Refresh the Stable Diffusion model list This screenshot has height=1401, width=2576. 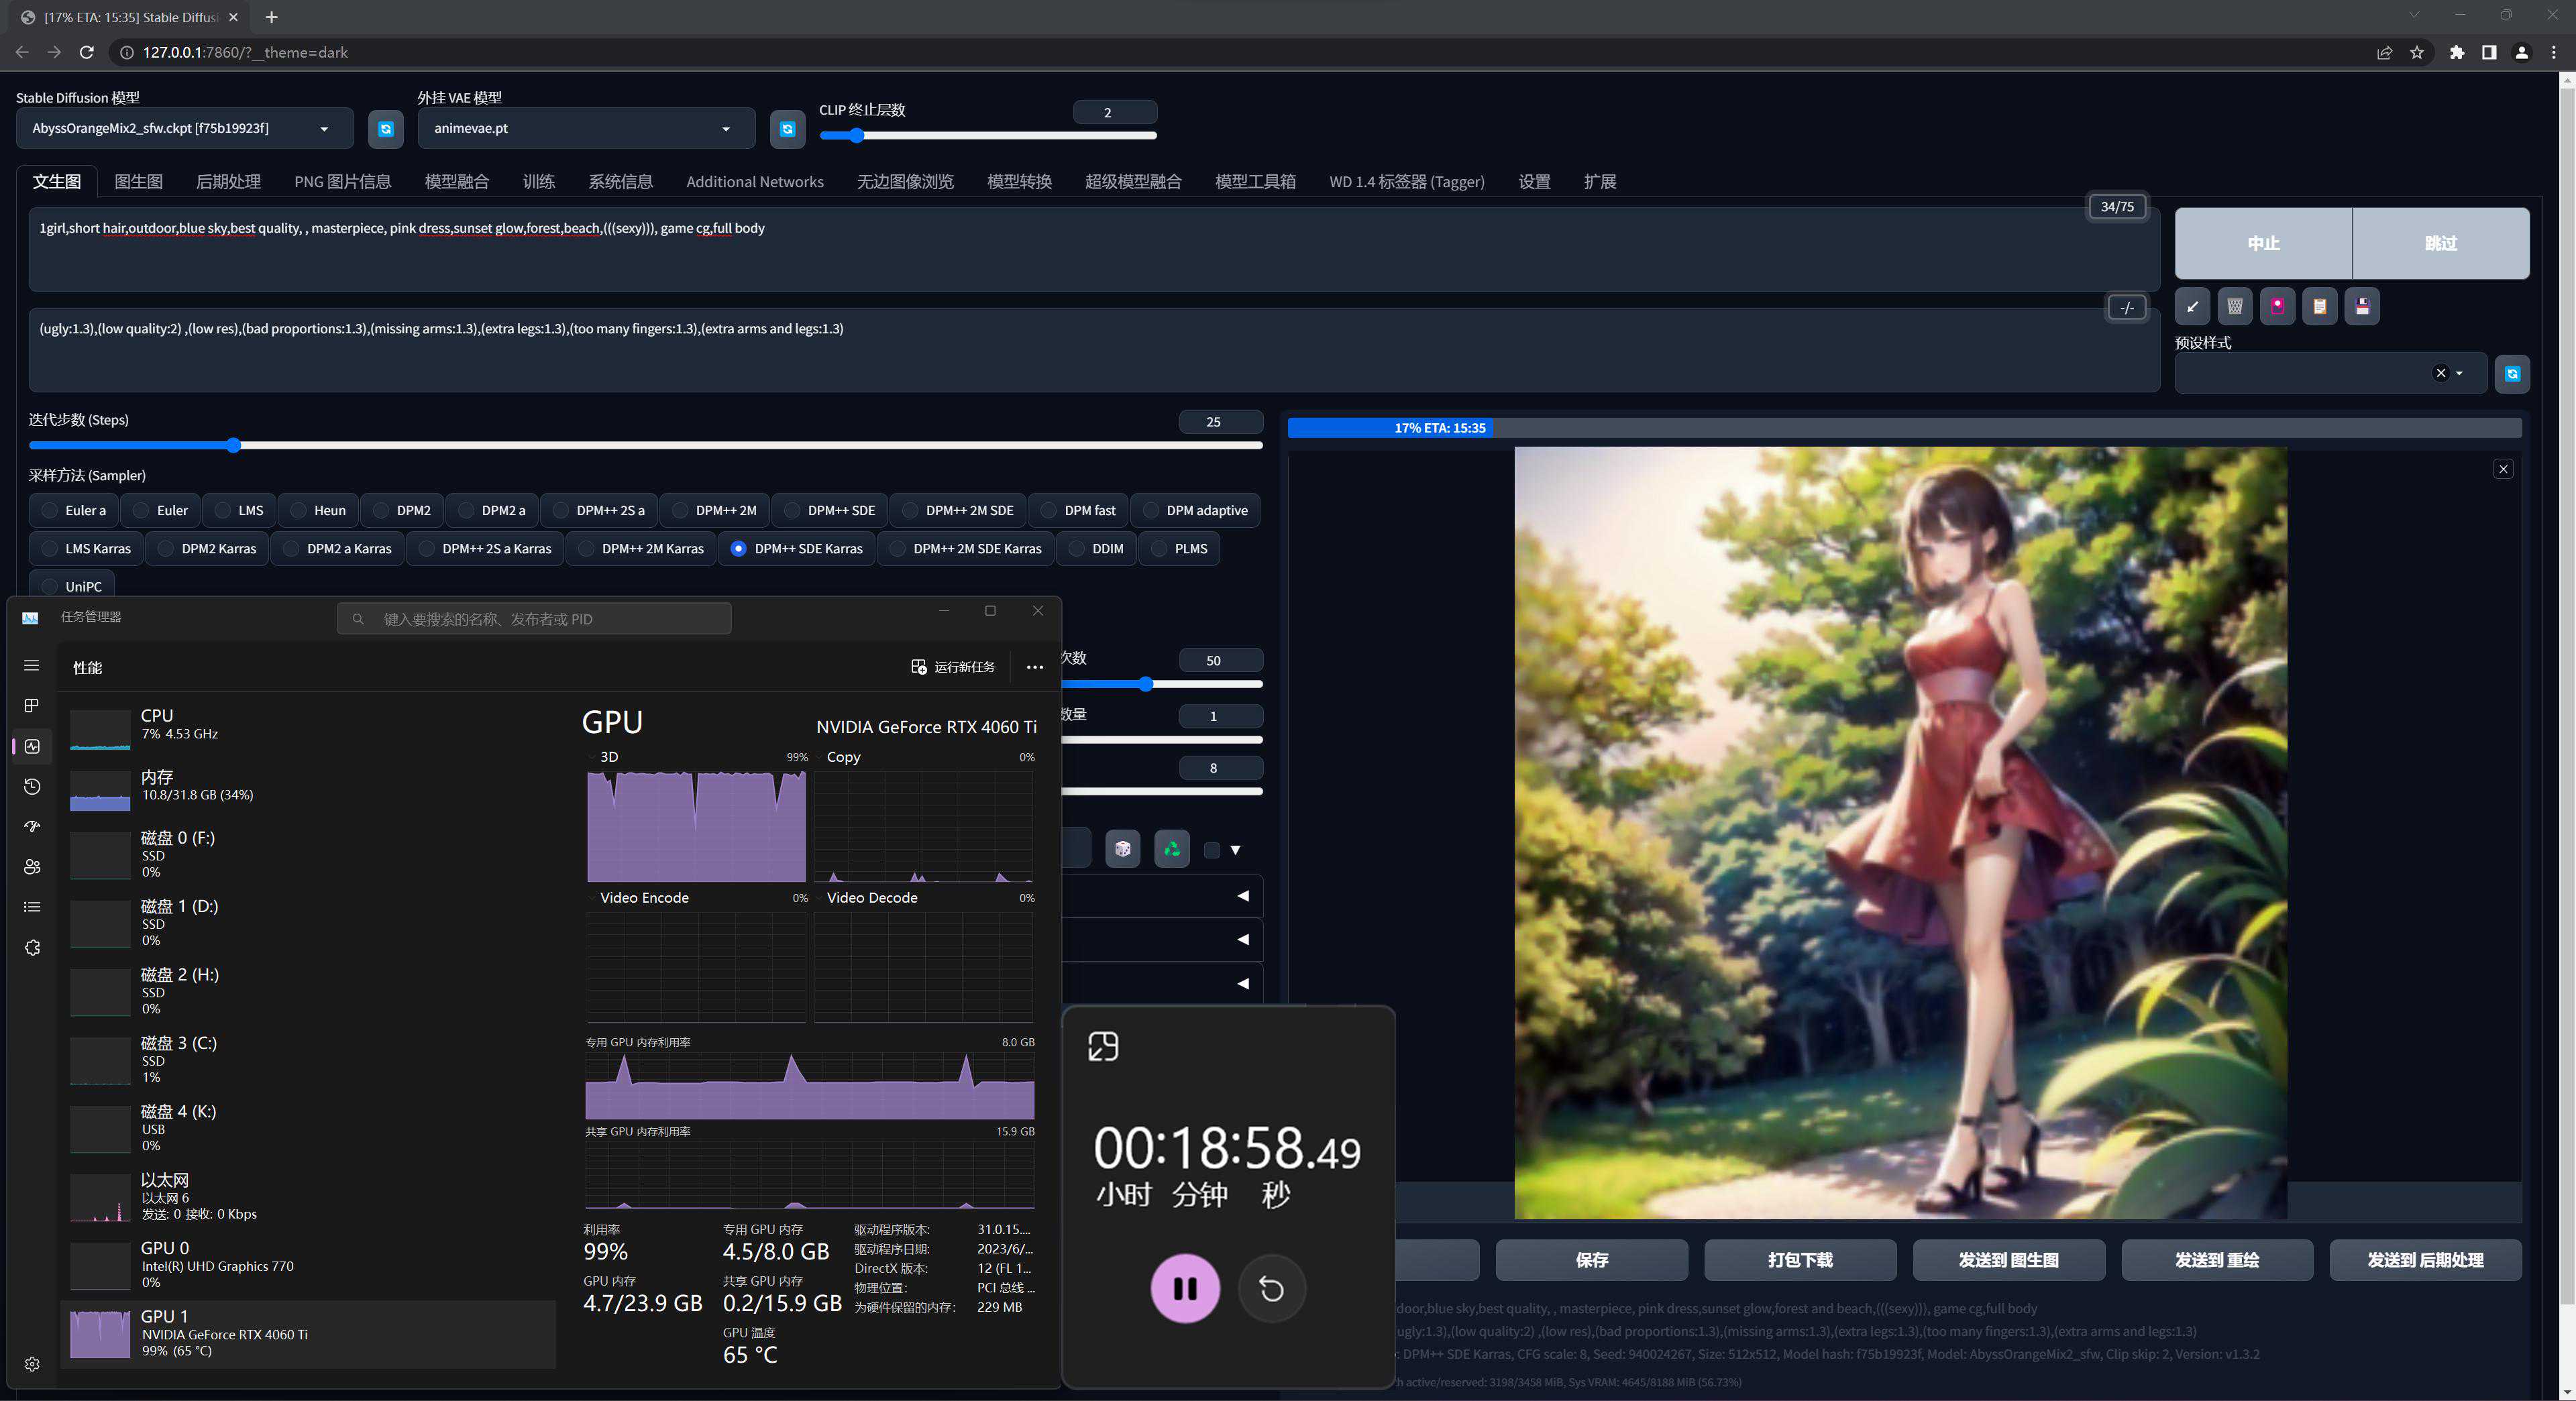pyautogui.click(x=386, y=129)
